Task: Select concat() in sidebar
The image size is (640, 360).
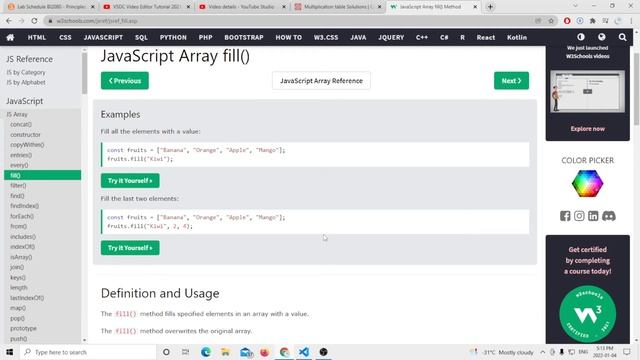Action: (x=21, y=124)
